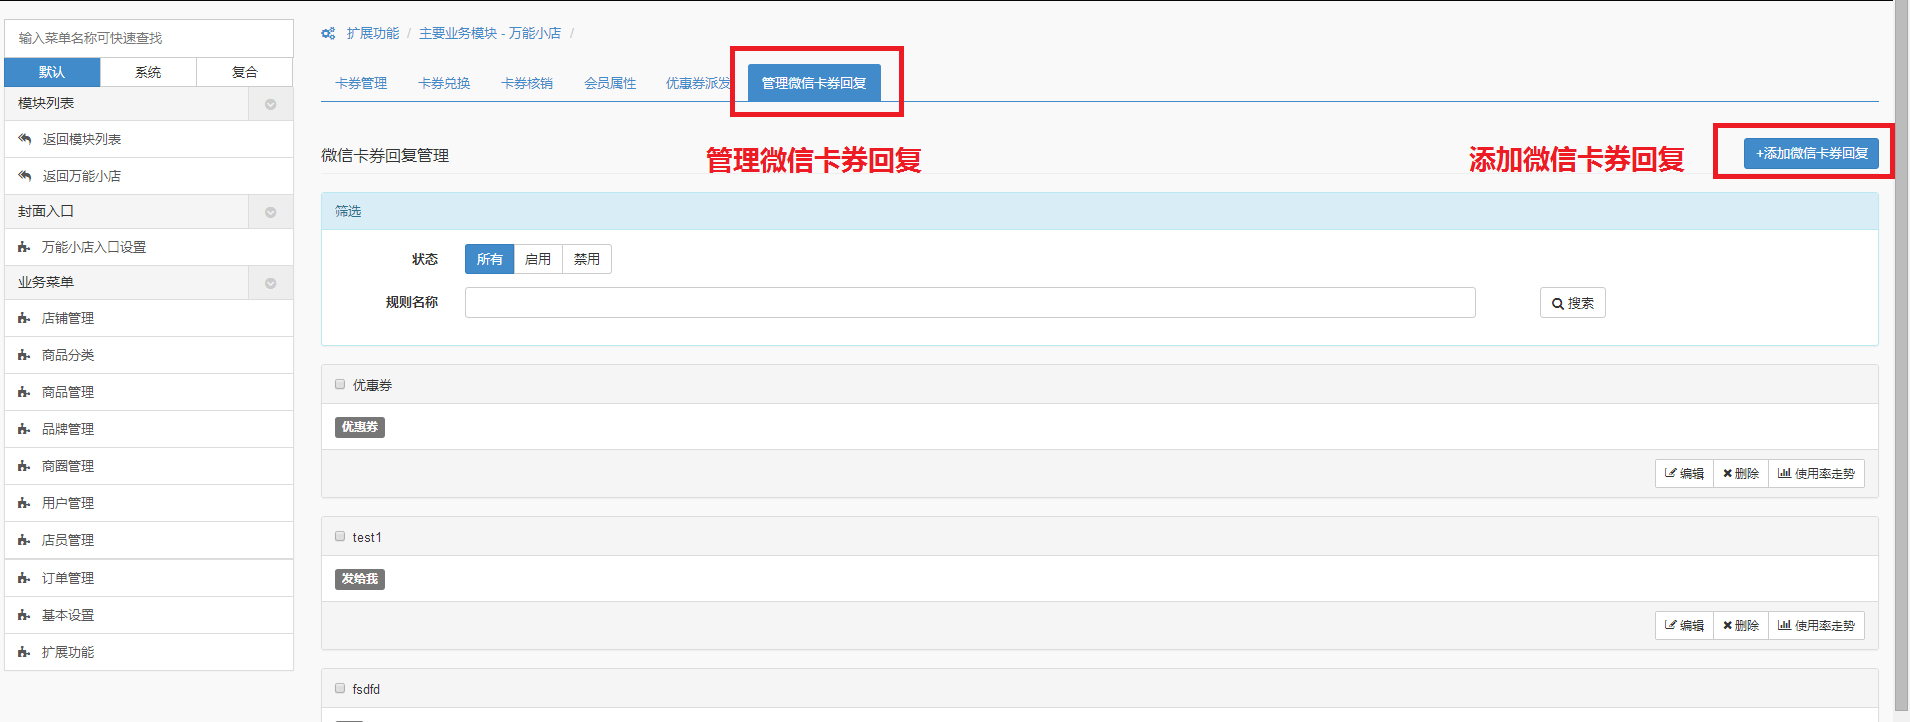
Task: Open 订单管理 menu item
Action: 149,578
